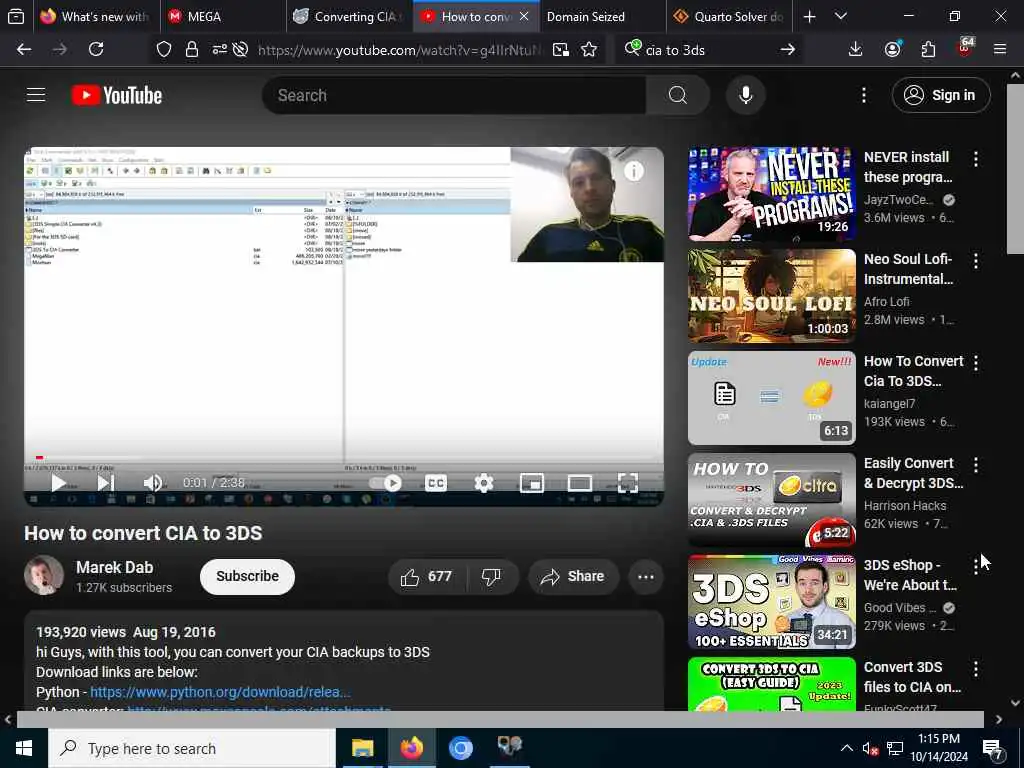Bookmark this page with the star

click(x=588, y=50)
